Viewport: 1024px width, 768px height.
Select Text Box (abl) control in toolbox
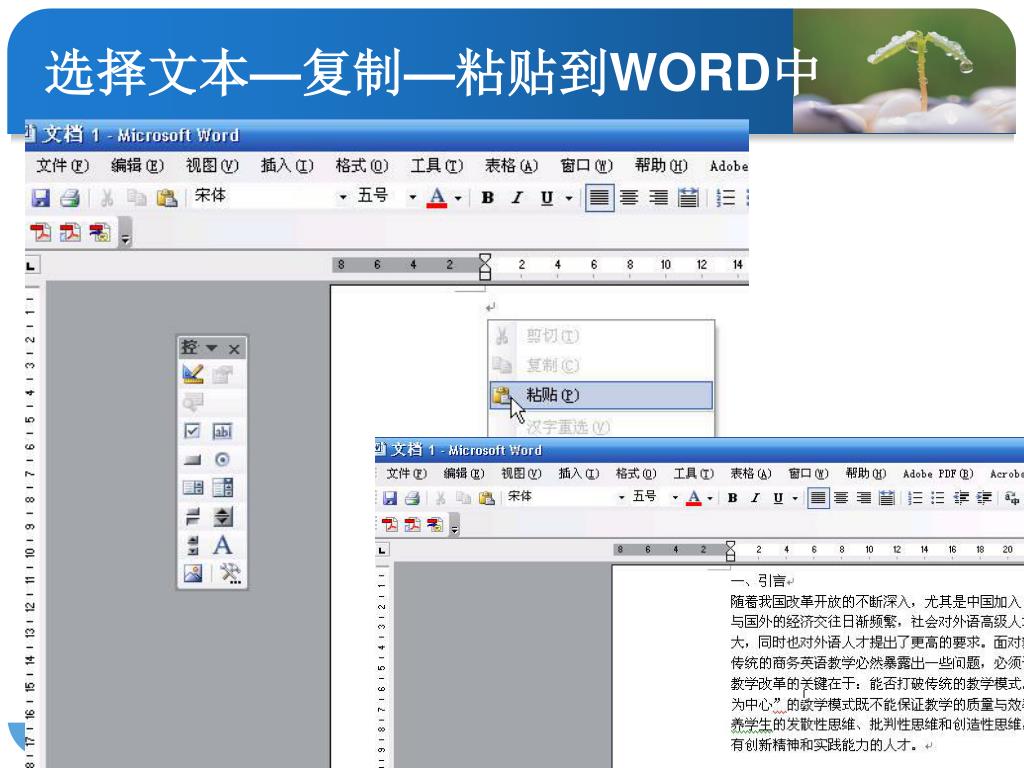click(x=222, y=431)
